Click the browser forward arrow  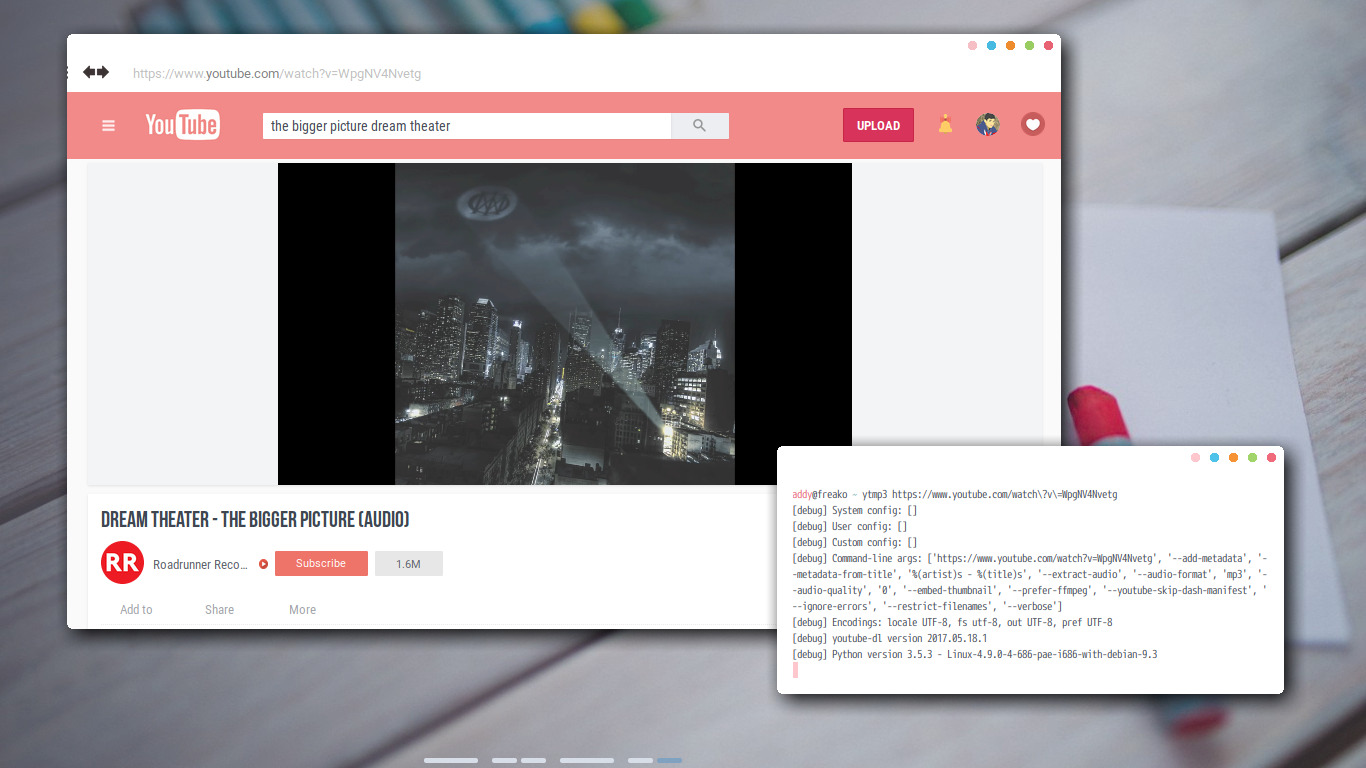click(x=102, y=72)
